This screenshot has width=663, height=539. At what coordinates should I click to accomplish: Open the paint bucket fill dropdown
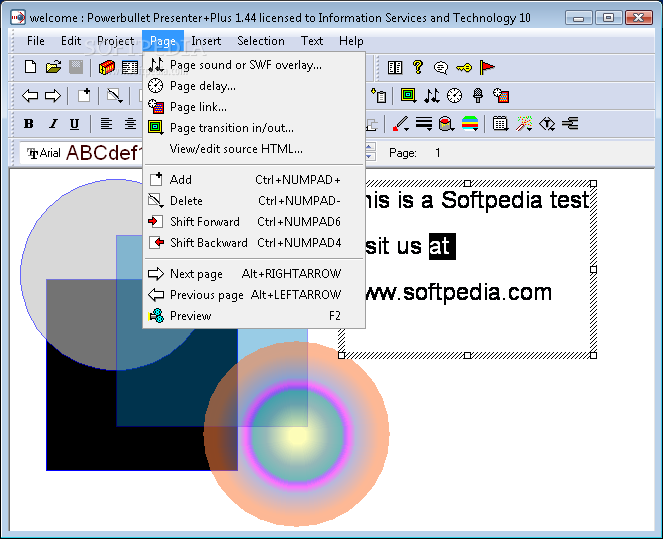(x=447, y=123)
